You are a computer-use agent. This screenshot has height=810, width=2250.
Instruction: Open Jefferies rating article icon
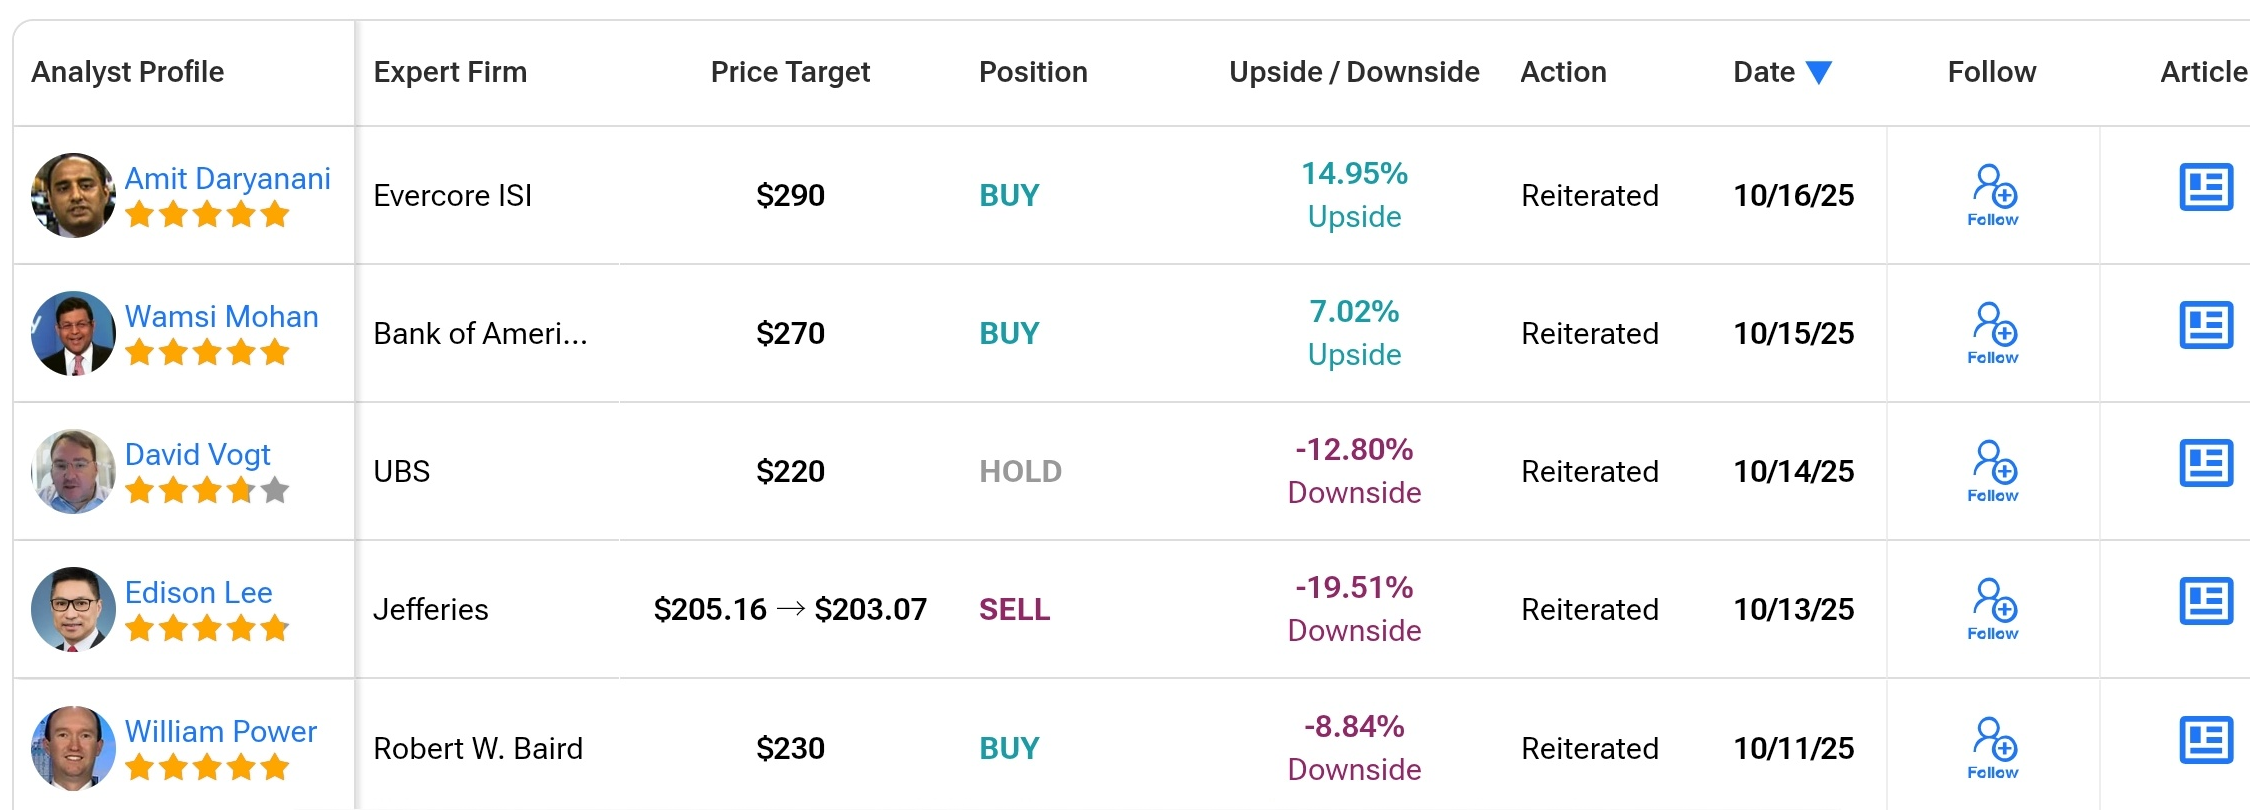point(2205,601)
